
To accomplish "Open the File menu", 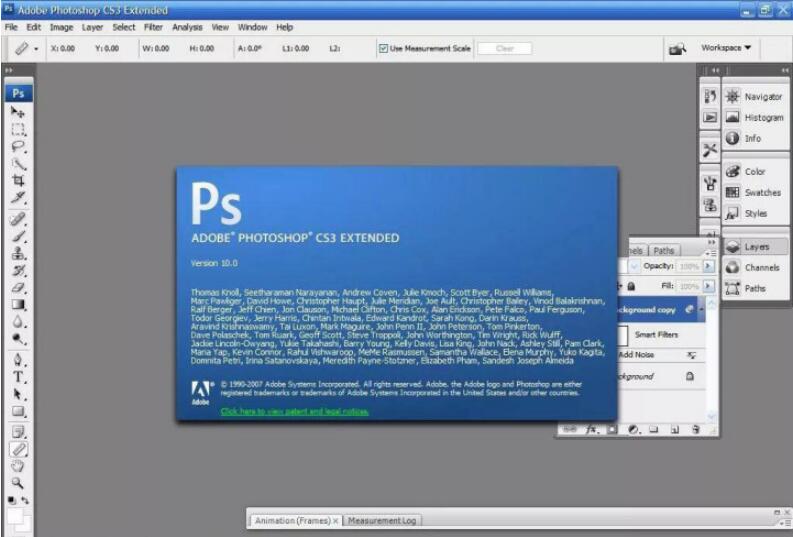I will [11, 27].
